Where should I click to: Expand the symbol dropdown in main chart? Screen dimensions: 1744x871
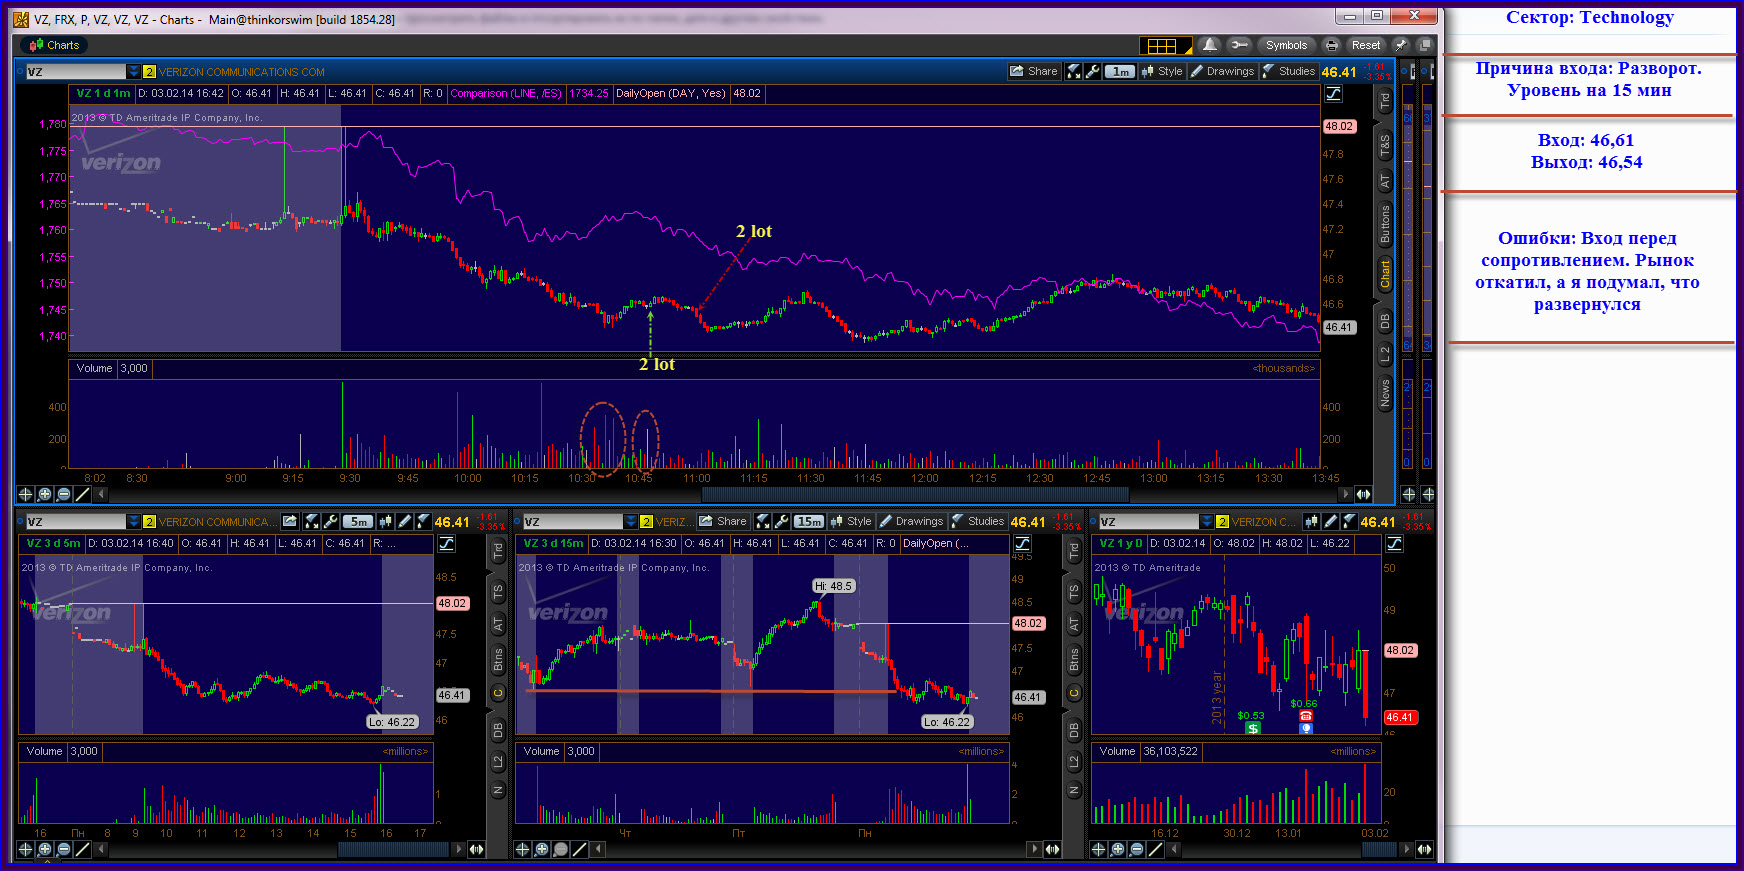[x=134, y=71]
